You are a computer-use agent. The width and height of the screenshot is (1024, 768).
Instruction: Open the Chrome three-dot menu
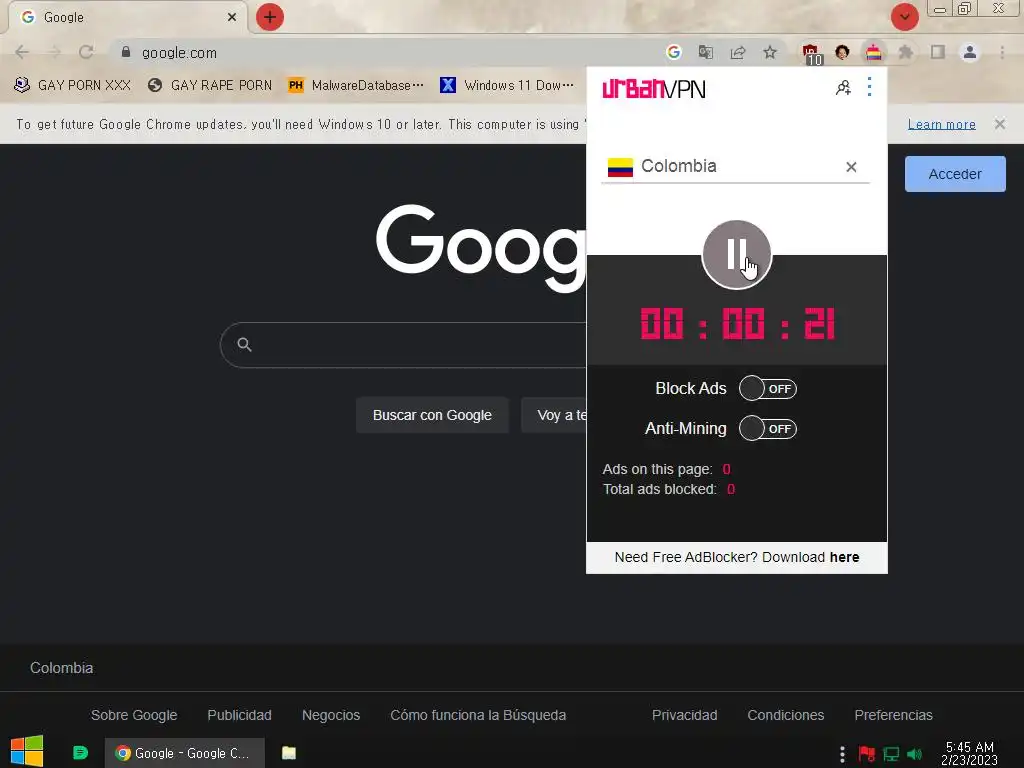click(1002, 52)
